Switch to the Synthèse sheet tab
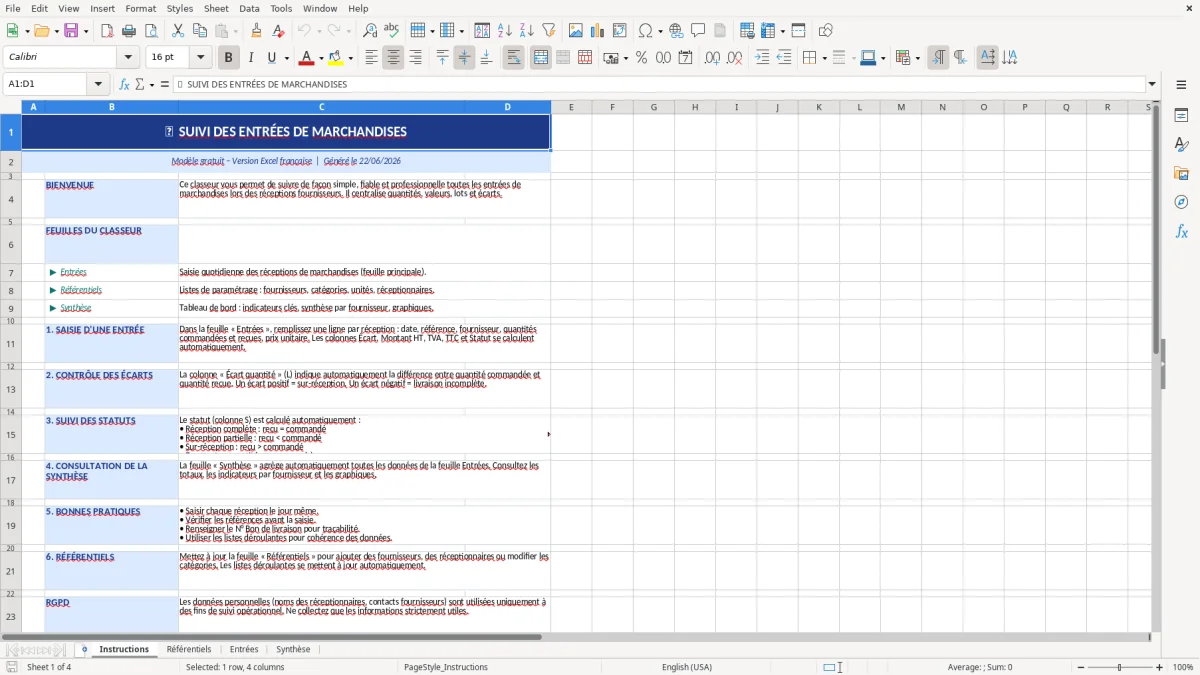1200x675 pixels. 293,650
